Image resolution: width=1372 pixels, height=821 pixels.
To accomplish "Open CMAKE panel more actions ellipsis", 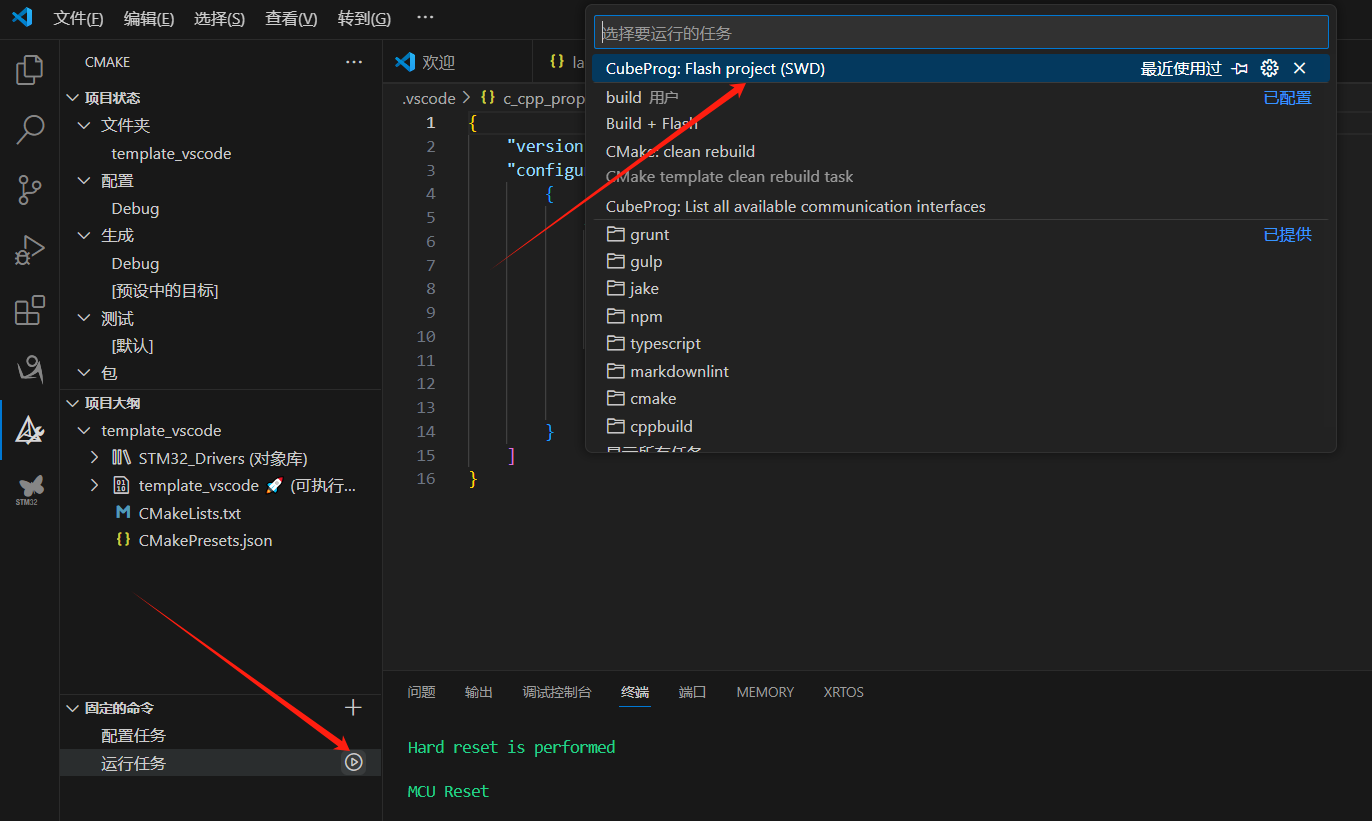I will point(354,62).
